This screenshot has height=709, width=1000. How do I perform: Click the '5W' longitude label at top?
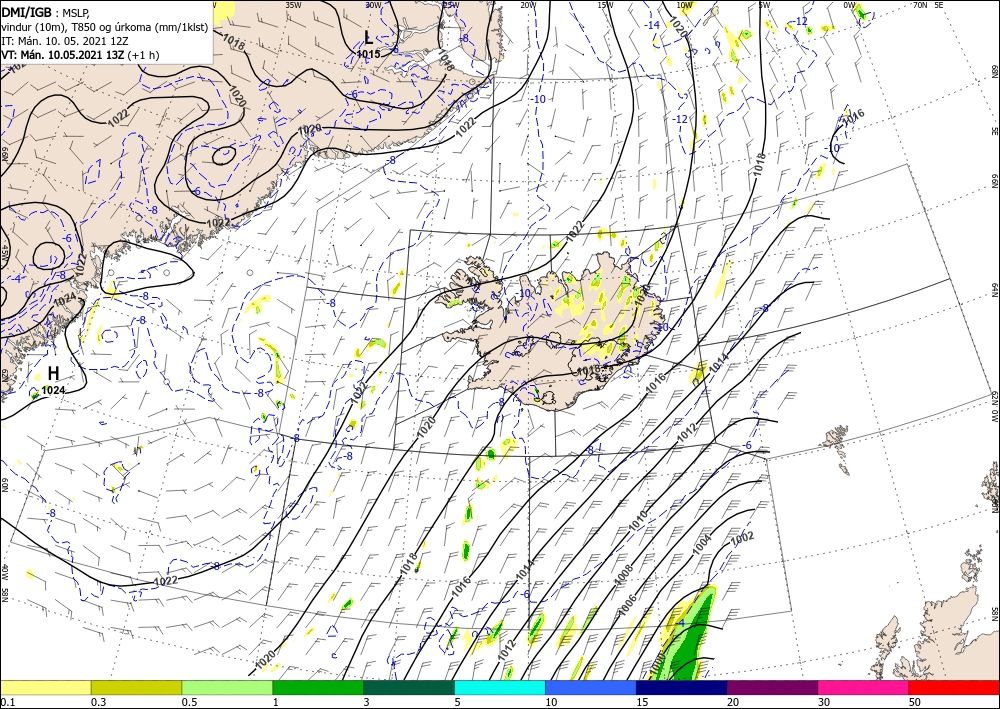(763, 5)
